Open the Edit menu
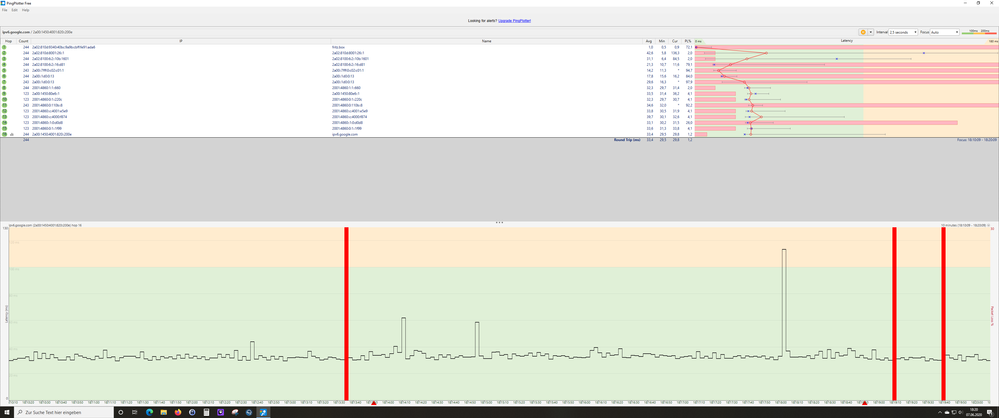Image resolution: width=999 pixels, height=418 pixels. (14, 10)
